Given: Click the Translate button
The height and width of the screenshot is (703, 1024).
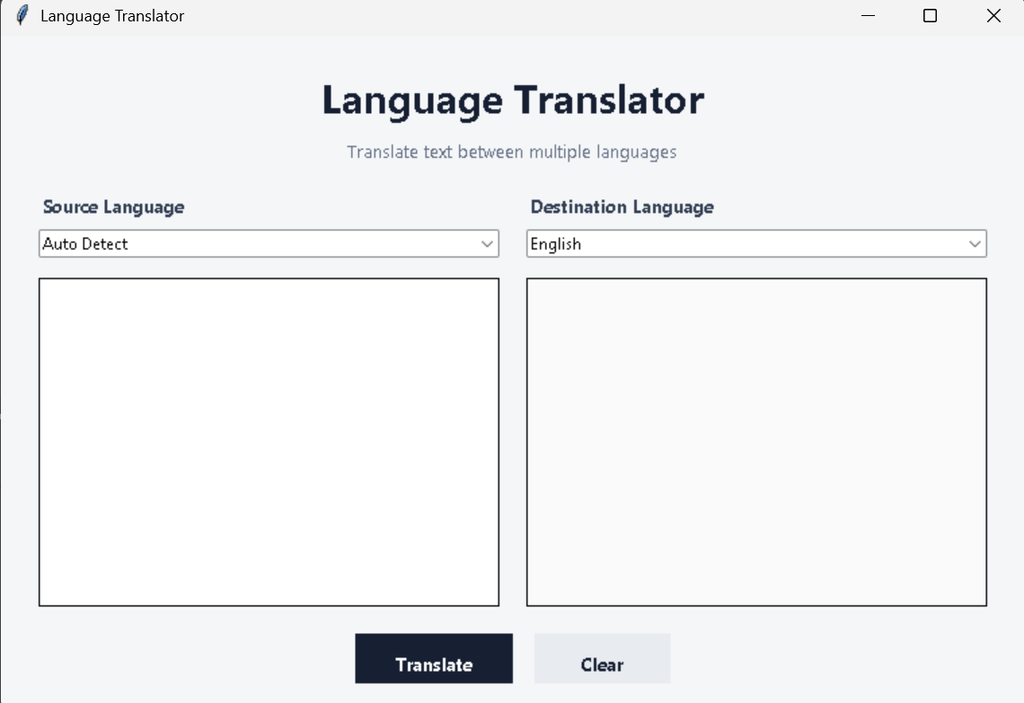Looking at the screenshot, I should coord(434,659).
